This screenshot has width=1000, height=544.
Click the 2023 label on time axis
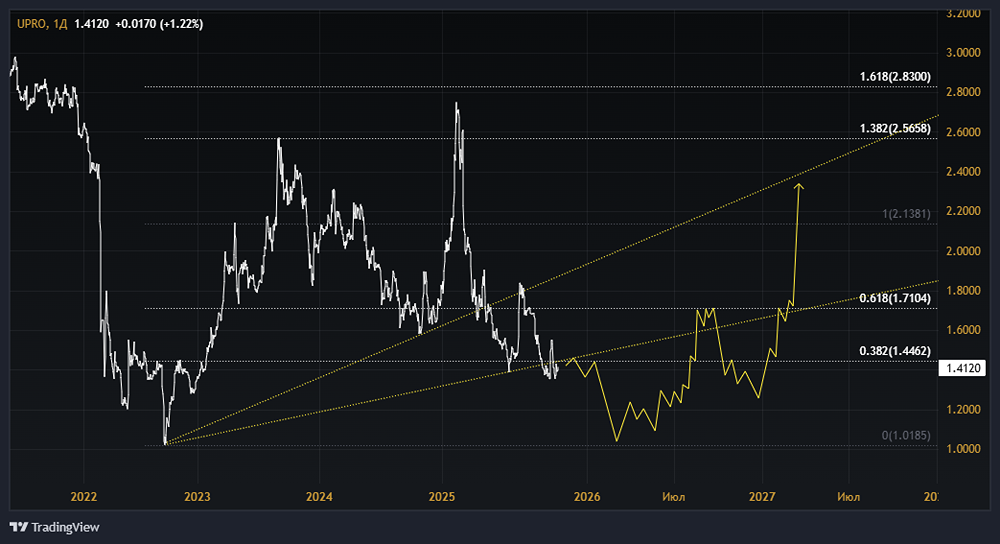(197, 497)
